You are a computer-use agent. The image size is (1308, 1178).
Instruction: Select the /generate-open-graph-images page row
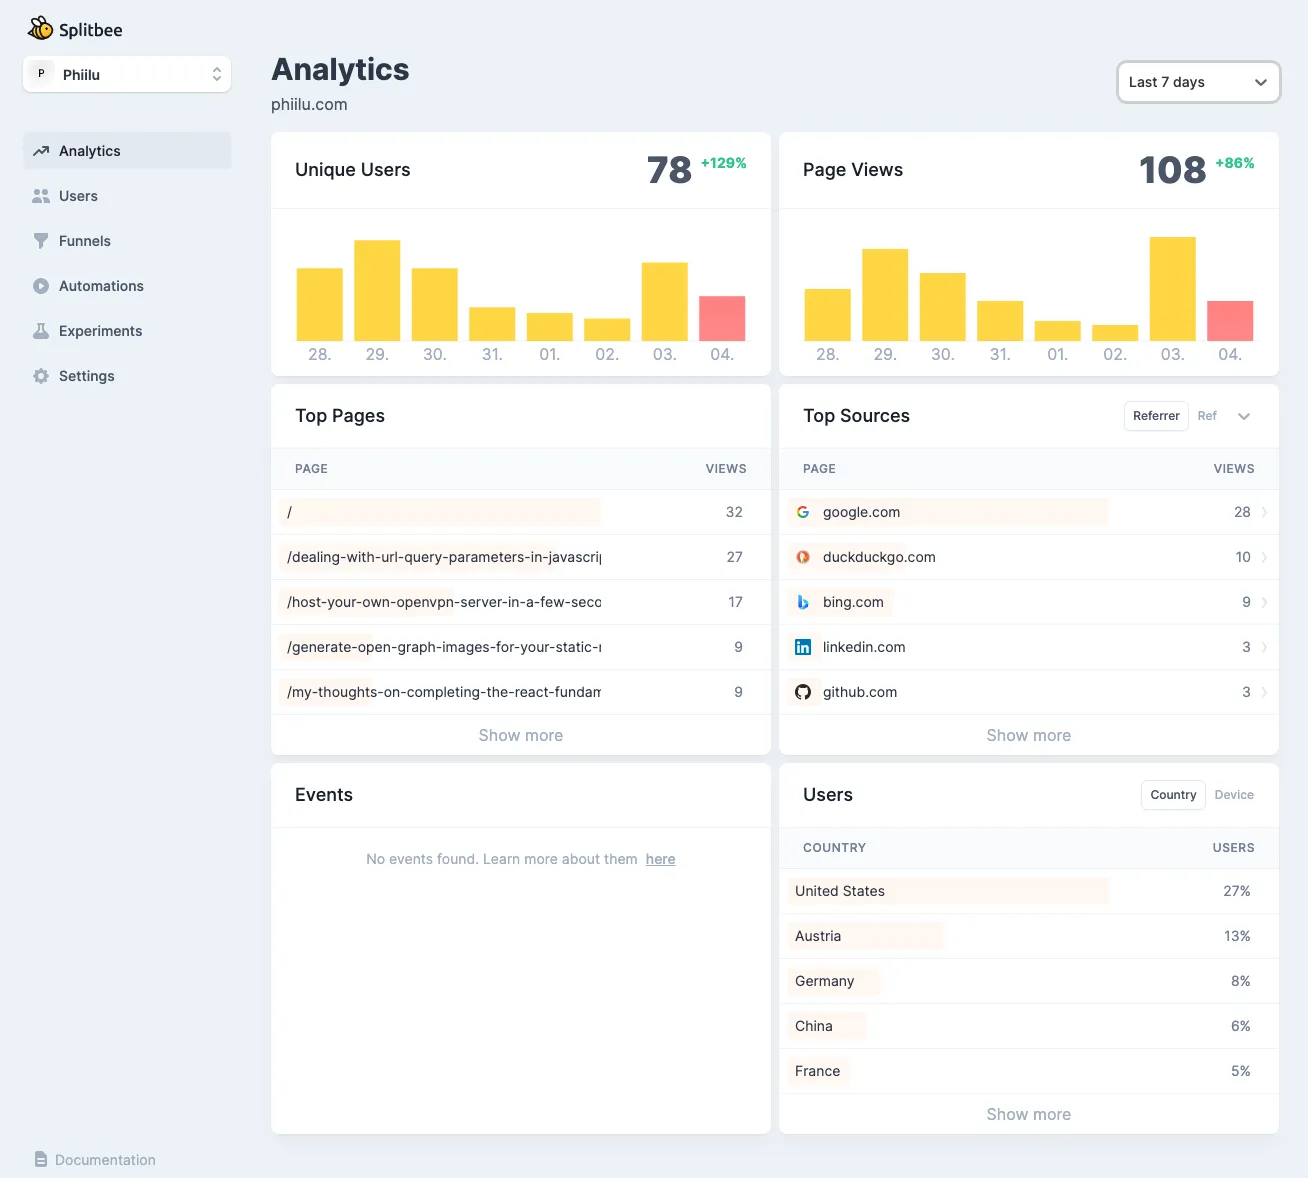tap(520, 647)
